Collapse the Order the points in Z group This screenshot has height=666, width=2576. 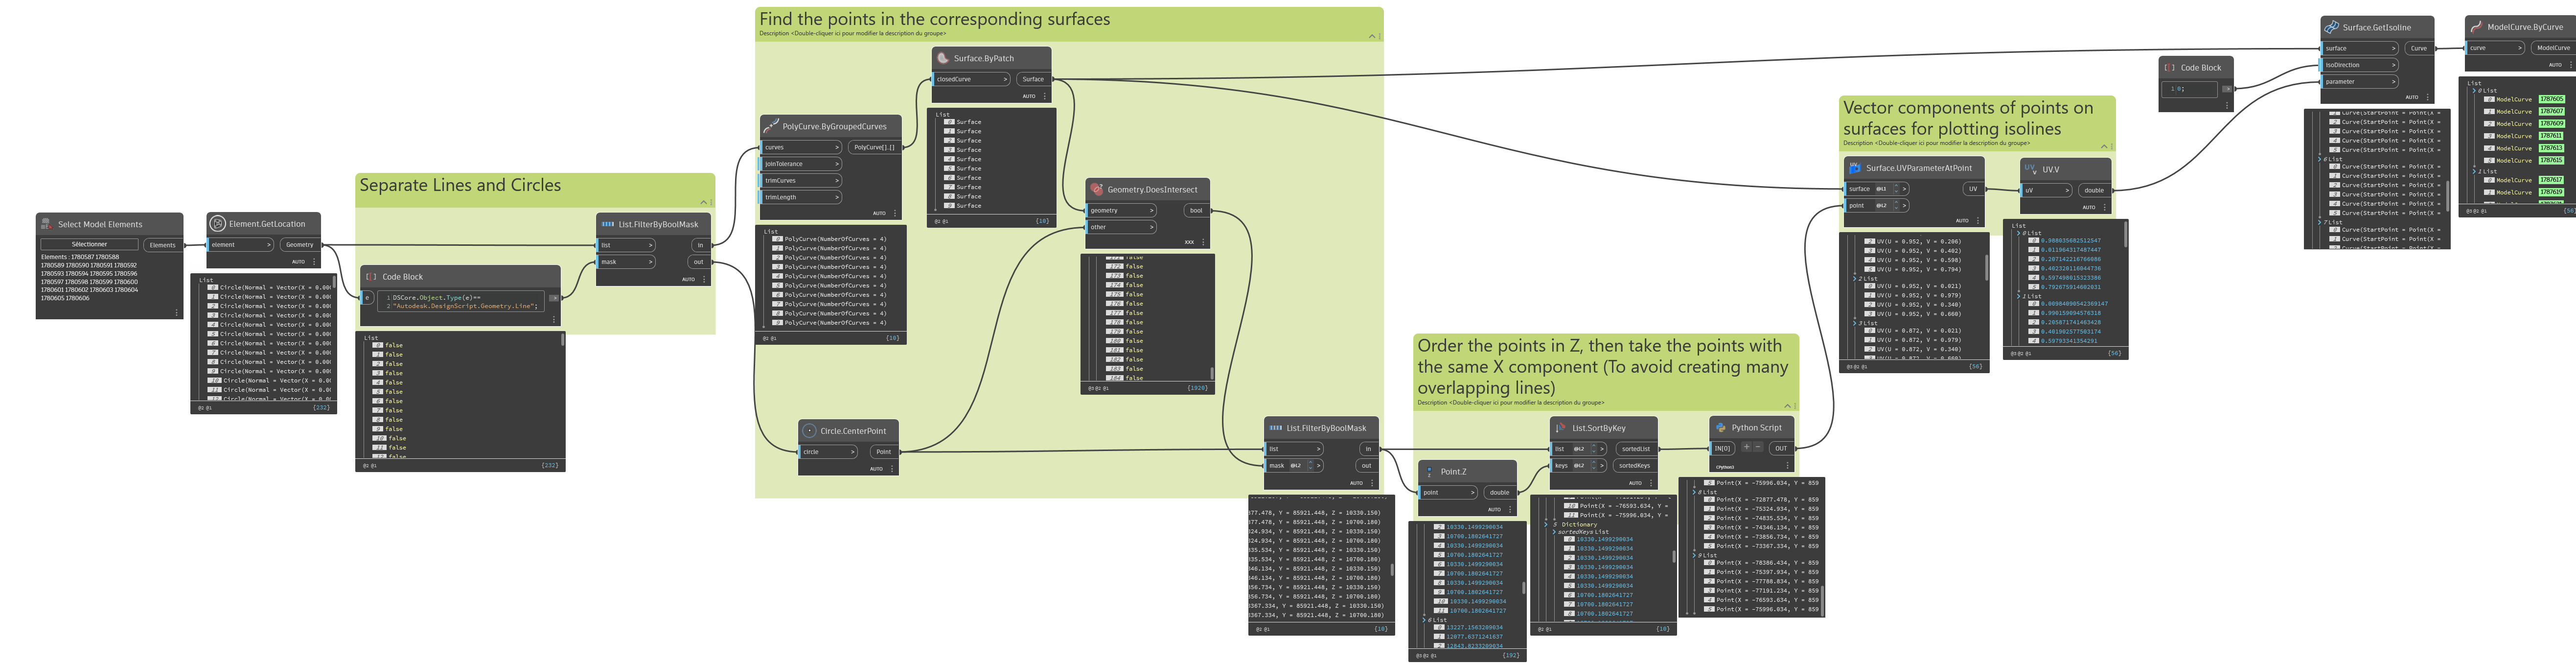(1787, 405)
